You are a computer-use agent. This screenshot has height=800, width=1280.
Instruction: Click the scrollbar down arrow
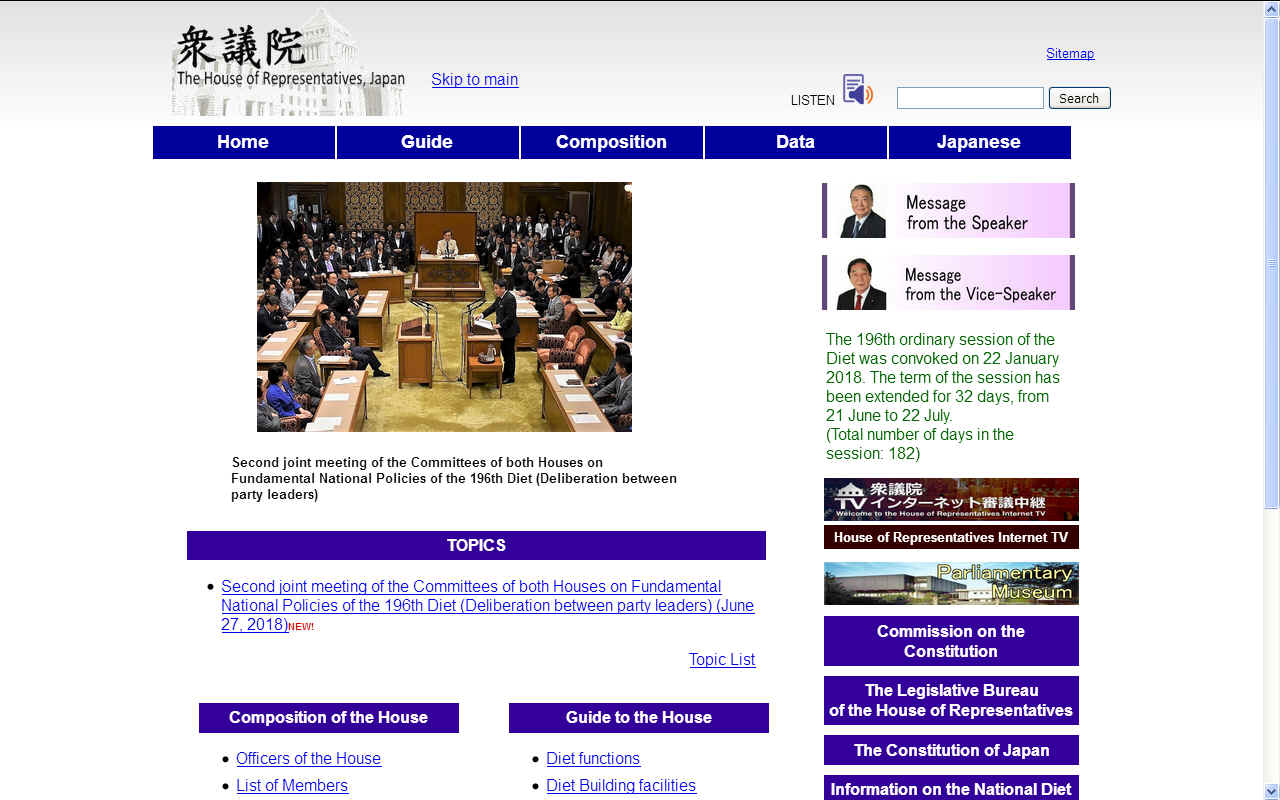(x=1271, y=791)
